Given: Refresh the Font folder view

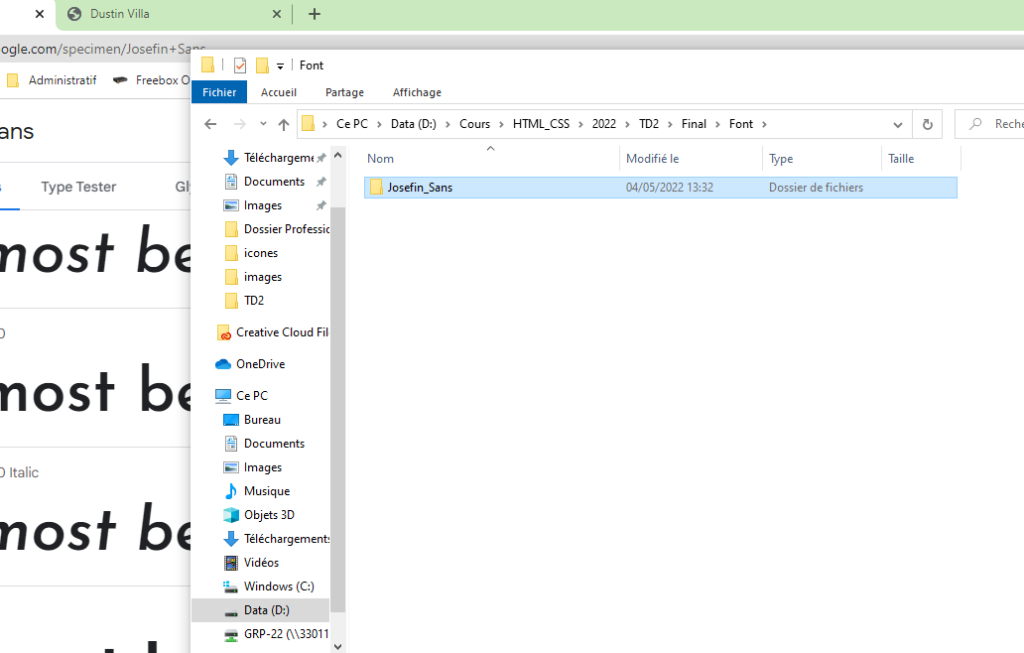Looking at the screenshot, I should (927, 124).
